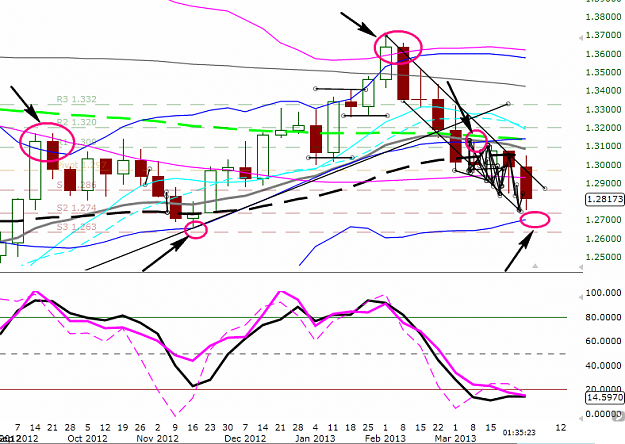Select the oscillator value tag 14.5970
625x444 pixels.
[x=605, y=397]
